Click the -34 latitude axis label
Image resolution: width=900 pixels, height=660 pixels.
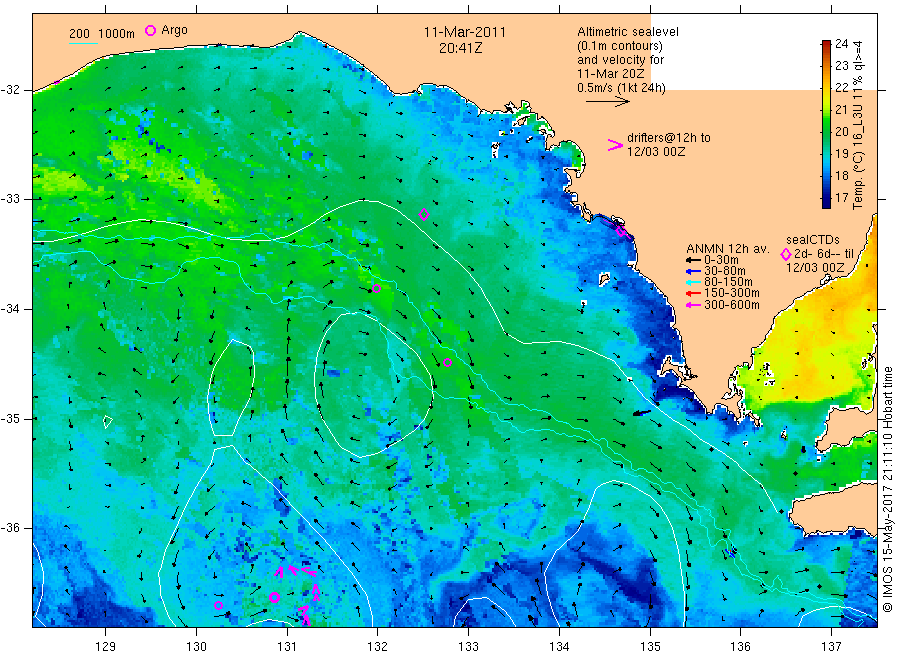[x=10, y=309]
